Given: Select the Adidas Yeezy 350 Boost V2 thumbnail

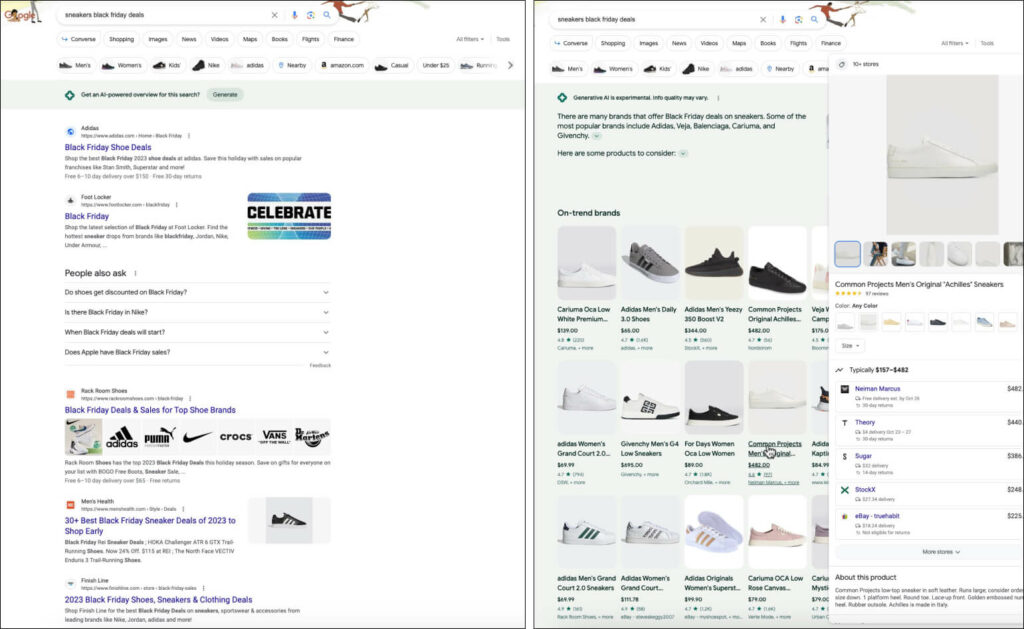Looking at the screenshot, I should [x=712, y=263].
